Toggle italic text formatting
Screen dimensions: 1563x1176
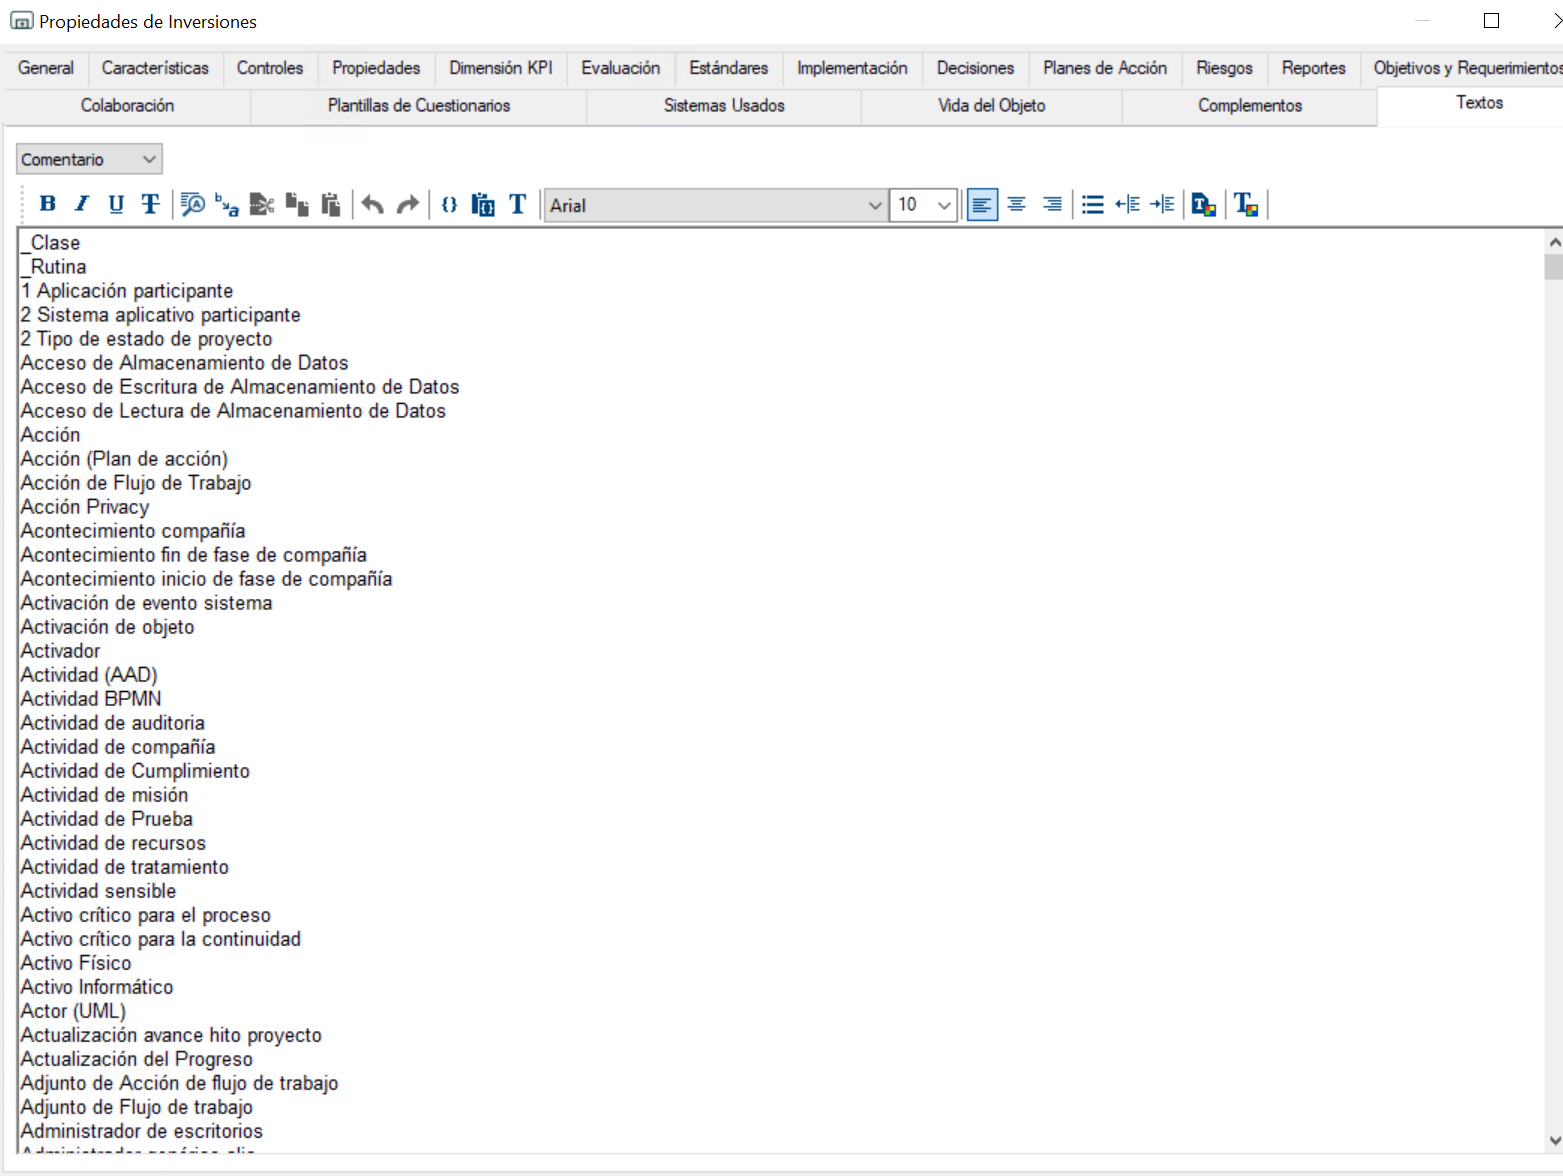82,204
